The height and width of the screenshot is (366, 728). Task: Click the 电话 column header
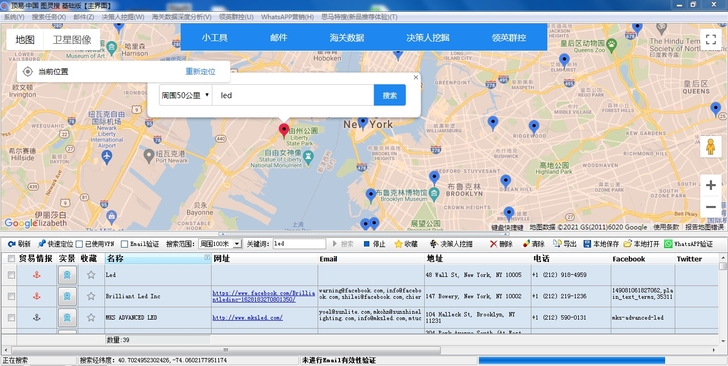click(x=571, y=259)
